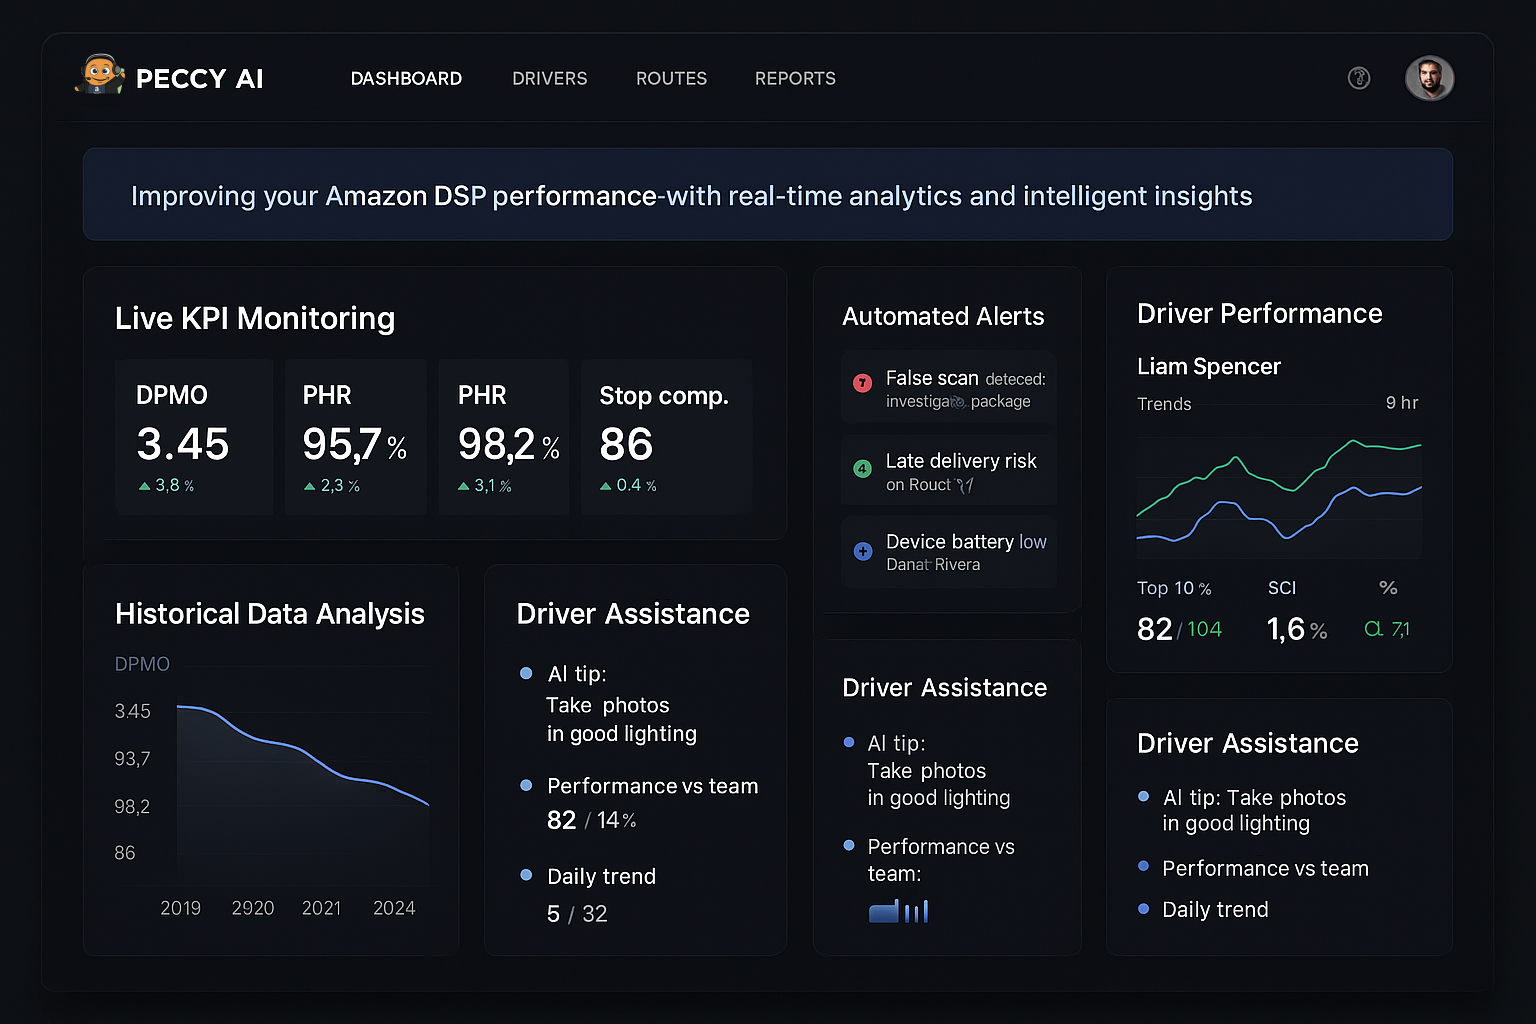Image resolution: width=1536 pixels, height=1024 pixels.
Task: Click the up arrow beside 3,1 %
Action: (464, 486)
